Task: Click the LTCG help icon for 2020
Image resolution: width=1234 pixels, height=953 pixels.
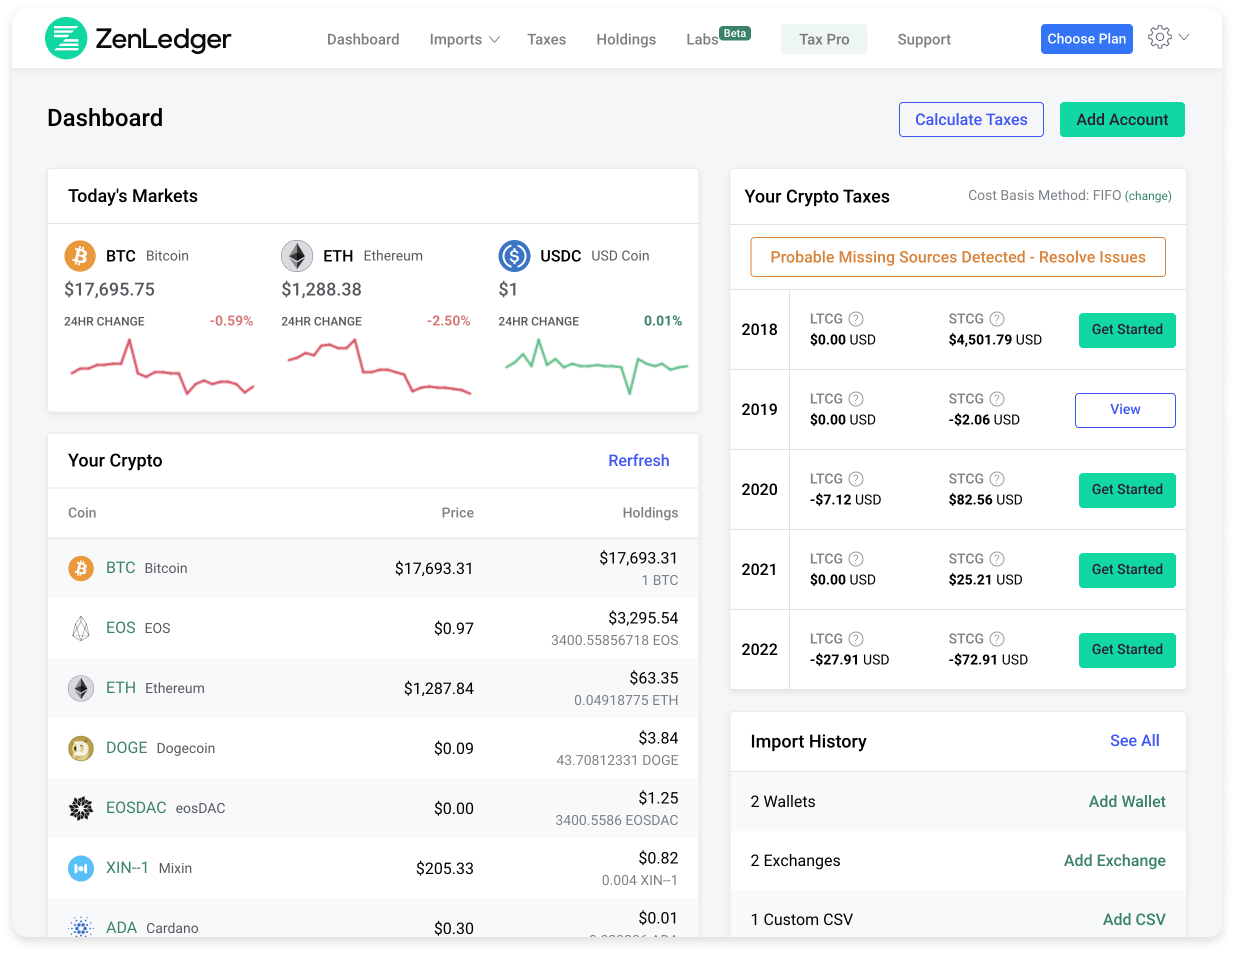Action: 856,479
